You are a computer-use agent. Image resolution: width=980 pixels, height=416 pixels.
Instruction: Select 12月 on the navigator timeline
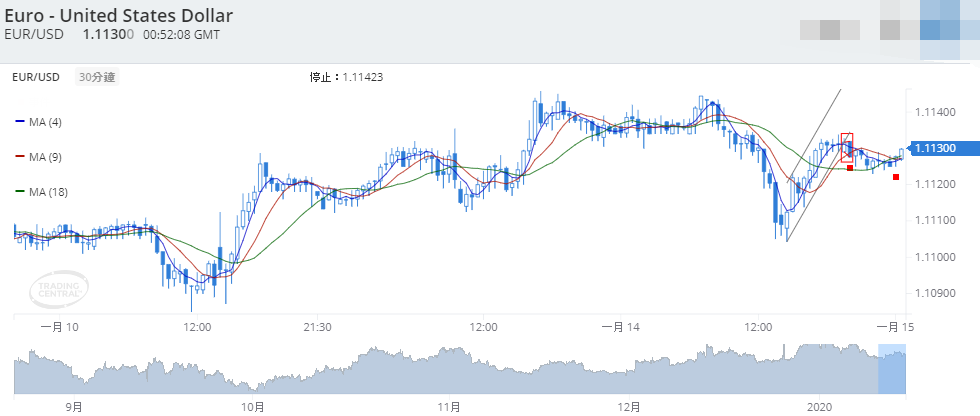[x=629, y=406]
